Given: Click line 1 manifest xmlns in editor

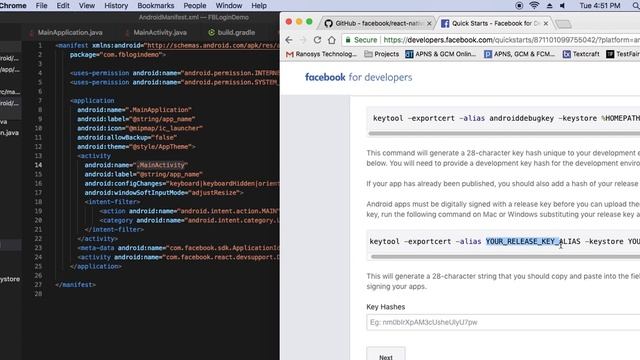Looking at the screenshot, I should [167, 46].
